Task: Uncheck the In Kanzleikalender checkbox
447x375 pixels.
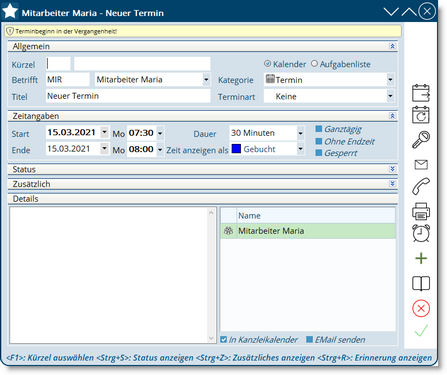Action: 224,339
